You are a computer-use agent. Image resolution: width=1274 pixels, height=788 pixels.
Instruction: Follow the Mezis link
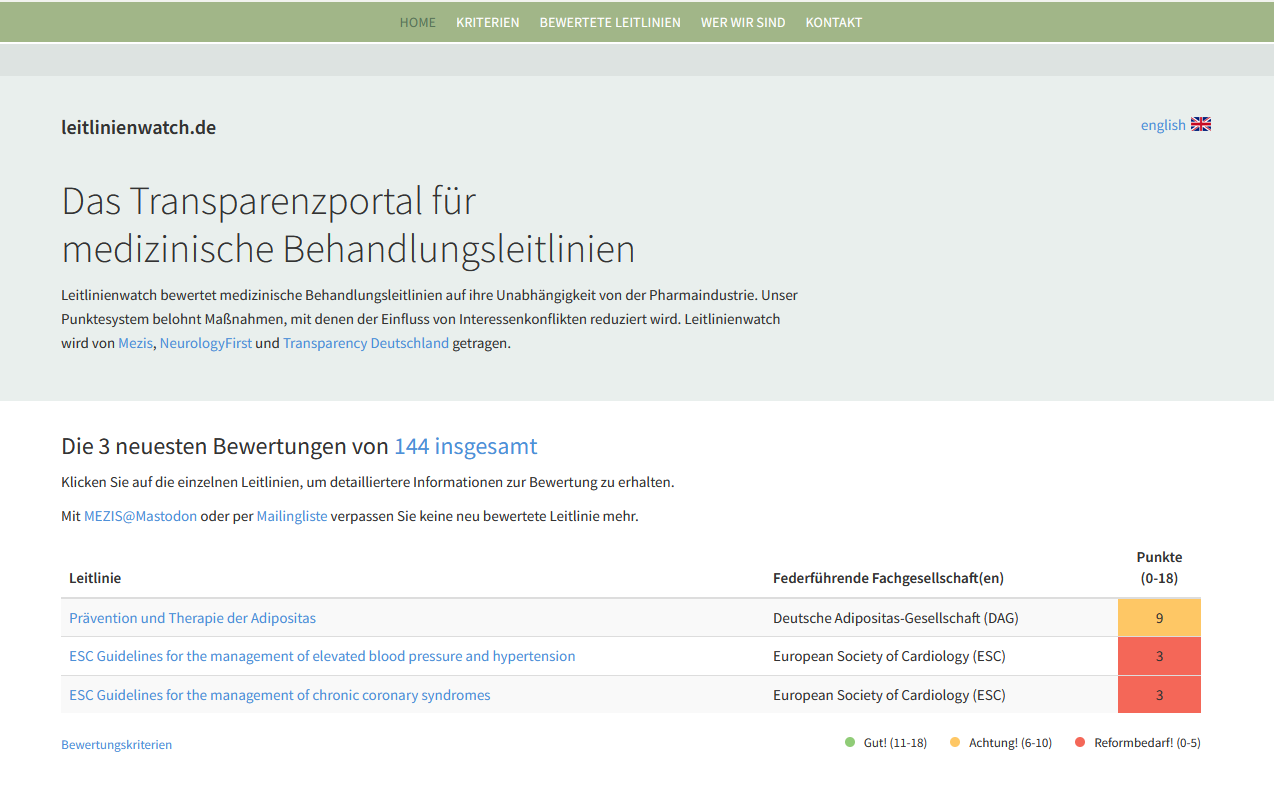(x=135, y=343)
